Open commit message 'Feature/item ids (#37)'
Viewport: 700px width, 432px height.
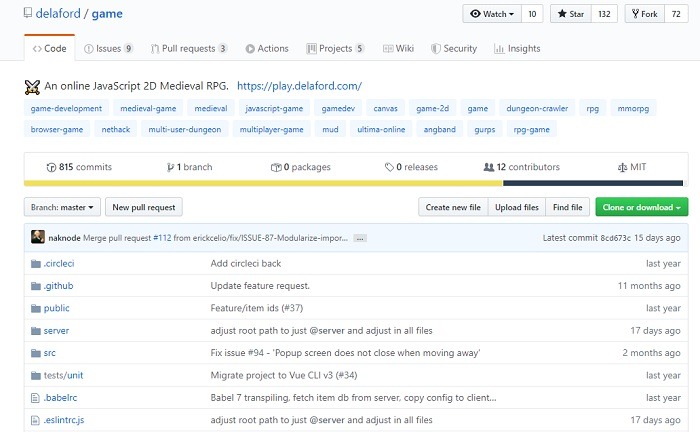[257, 308]
